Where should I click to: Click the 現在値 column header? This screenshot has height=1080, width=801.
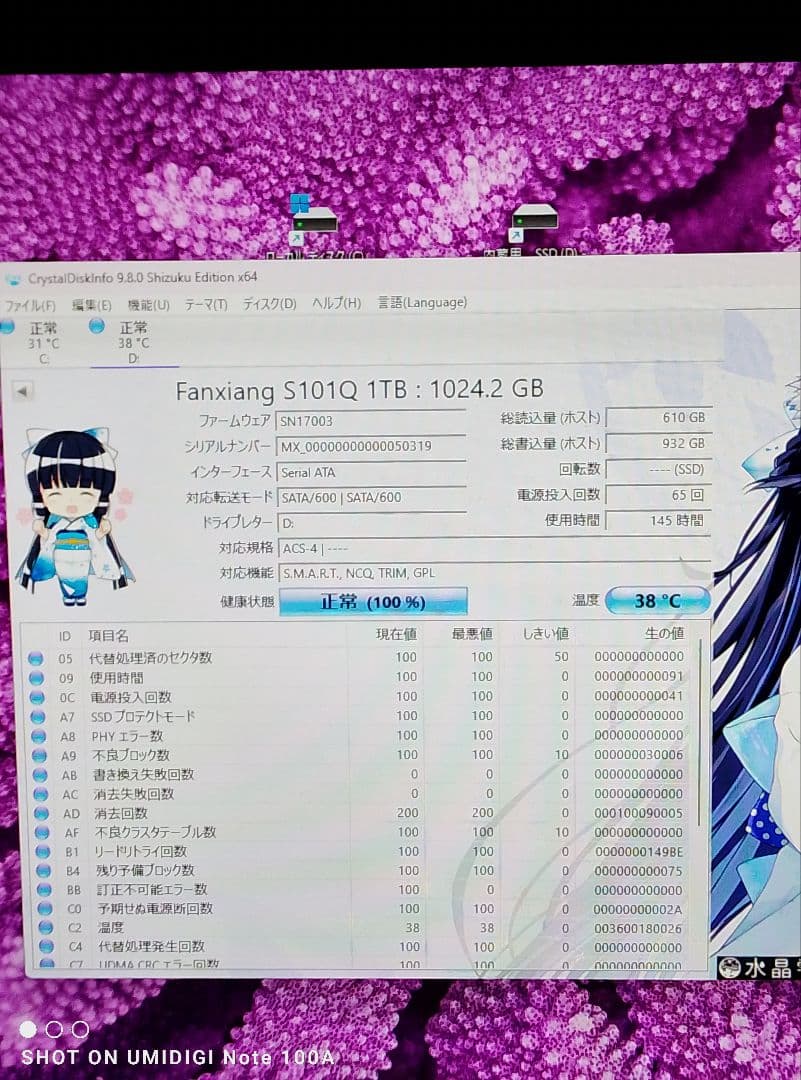396,634
